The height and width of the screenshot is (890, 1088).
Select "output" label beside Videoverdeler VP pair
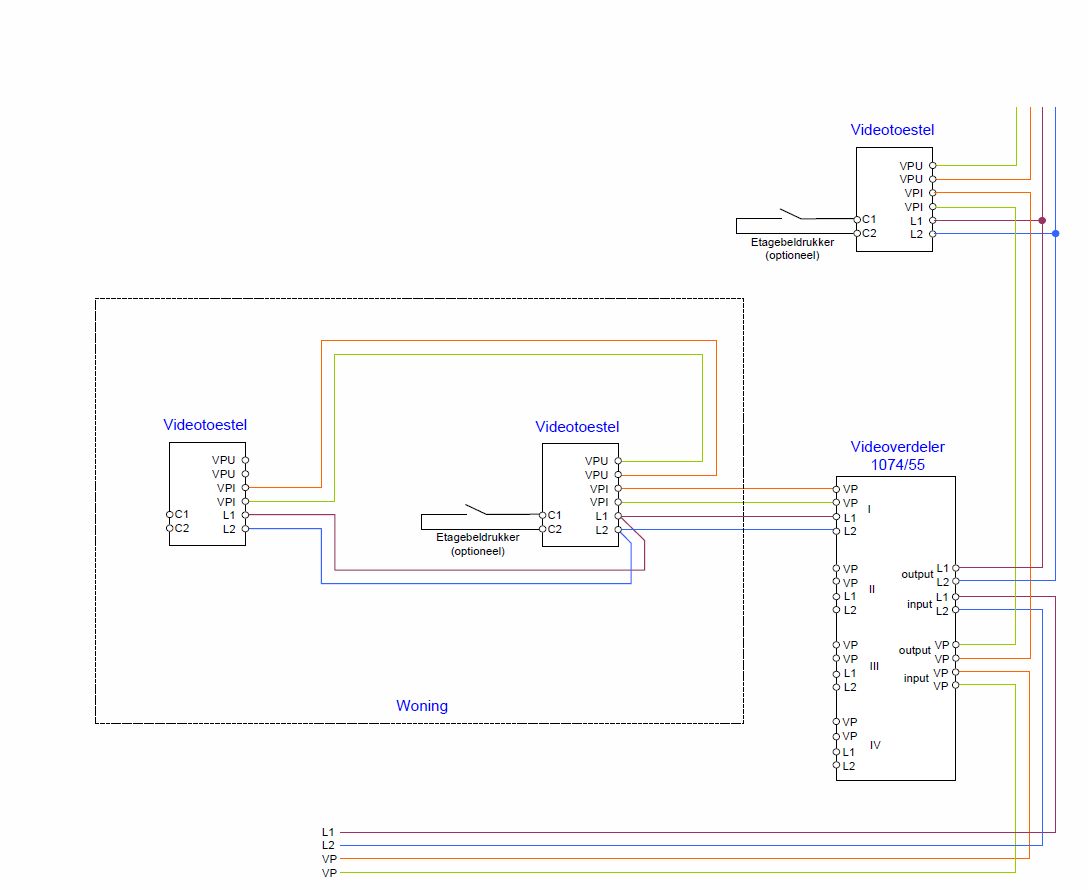pos(915,651)
